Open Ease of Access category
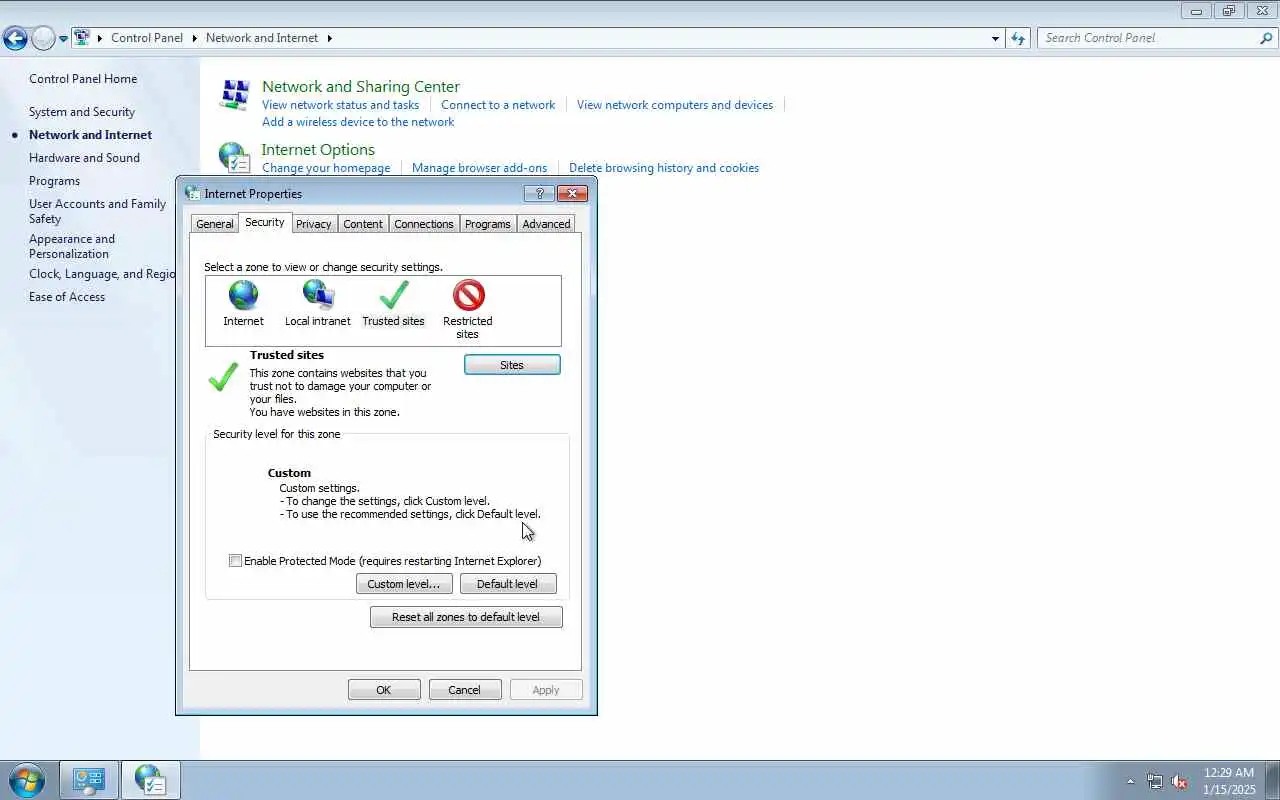Image resolution: width=1280 pixels, height=800 pixels. tap(67, 297)
